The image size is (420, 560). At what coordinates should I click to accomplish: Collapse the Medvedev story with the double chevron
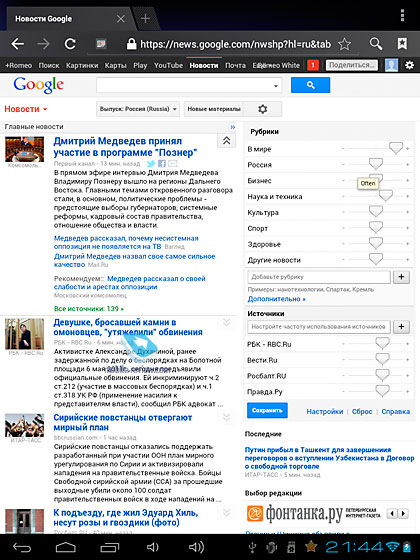226,141
